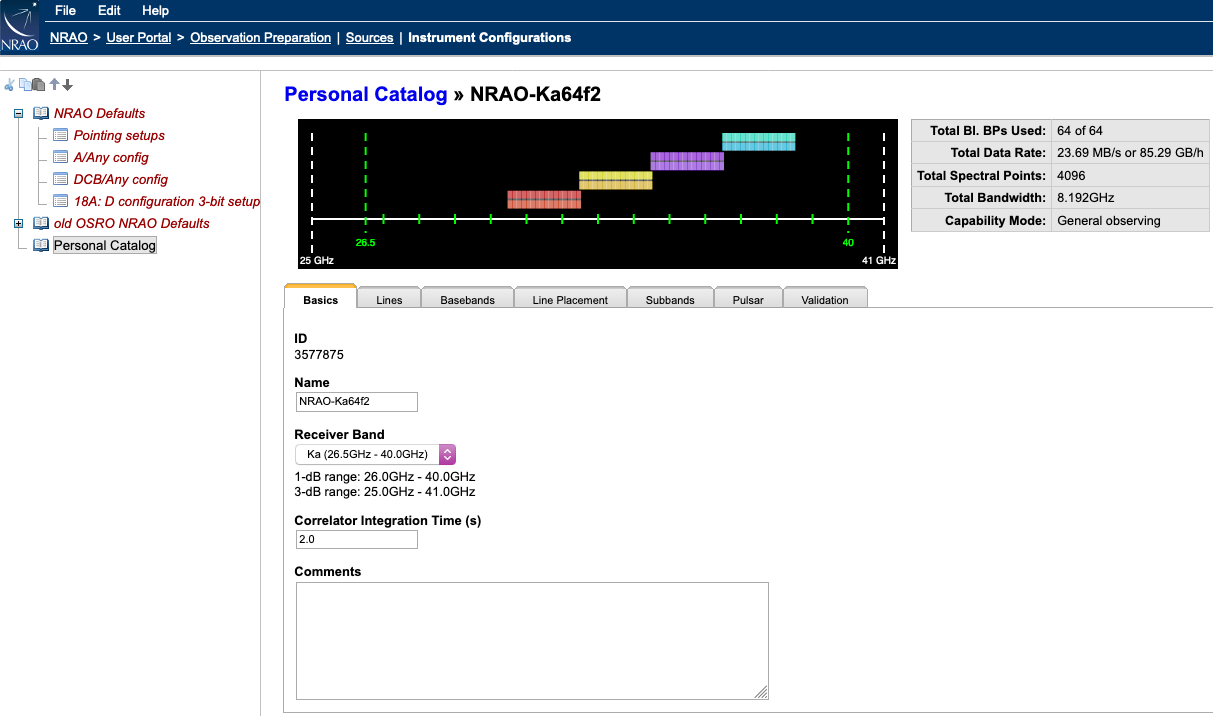This screenshot has height=716, width=1213.
Task: Click the copy icon in tree toolbar
Action: click(x=24, y=85)
